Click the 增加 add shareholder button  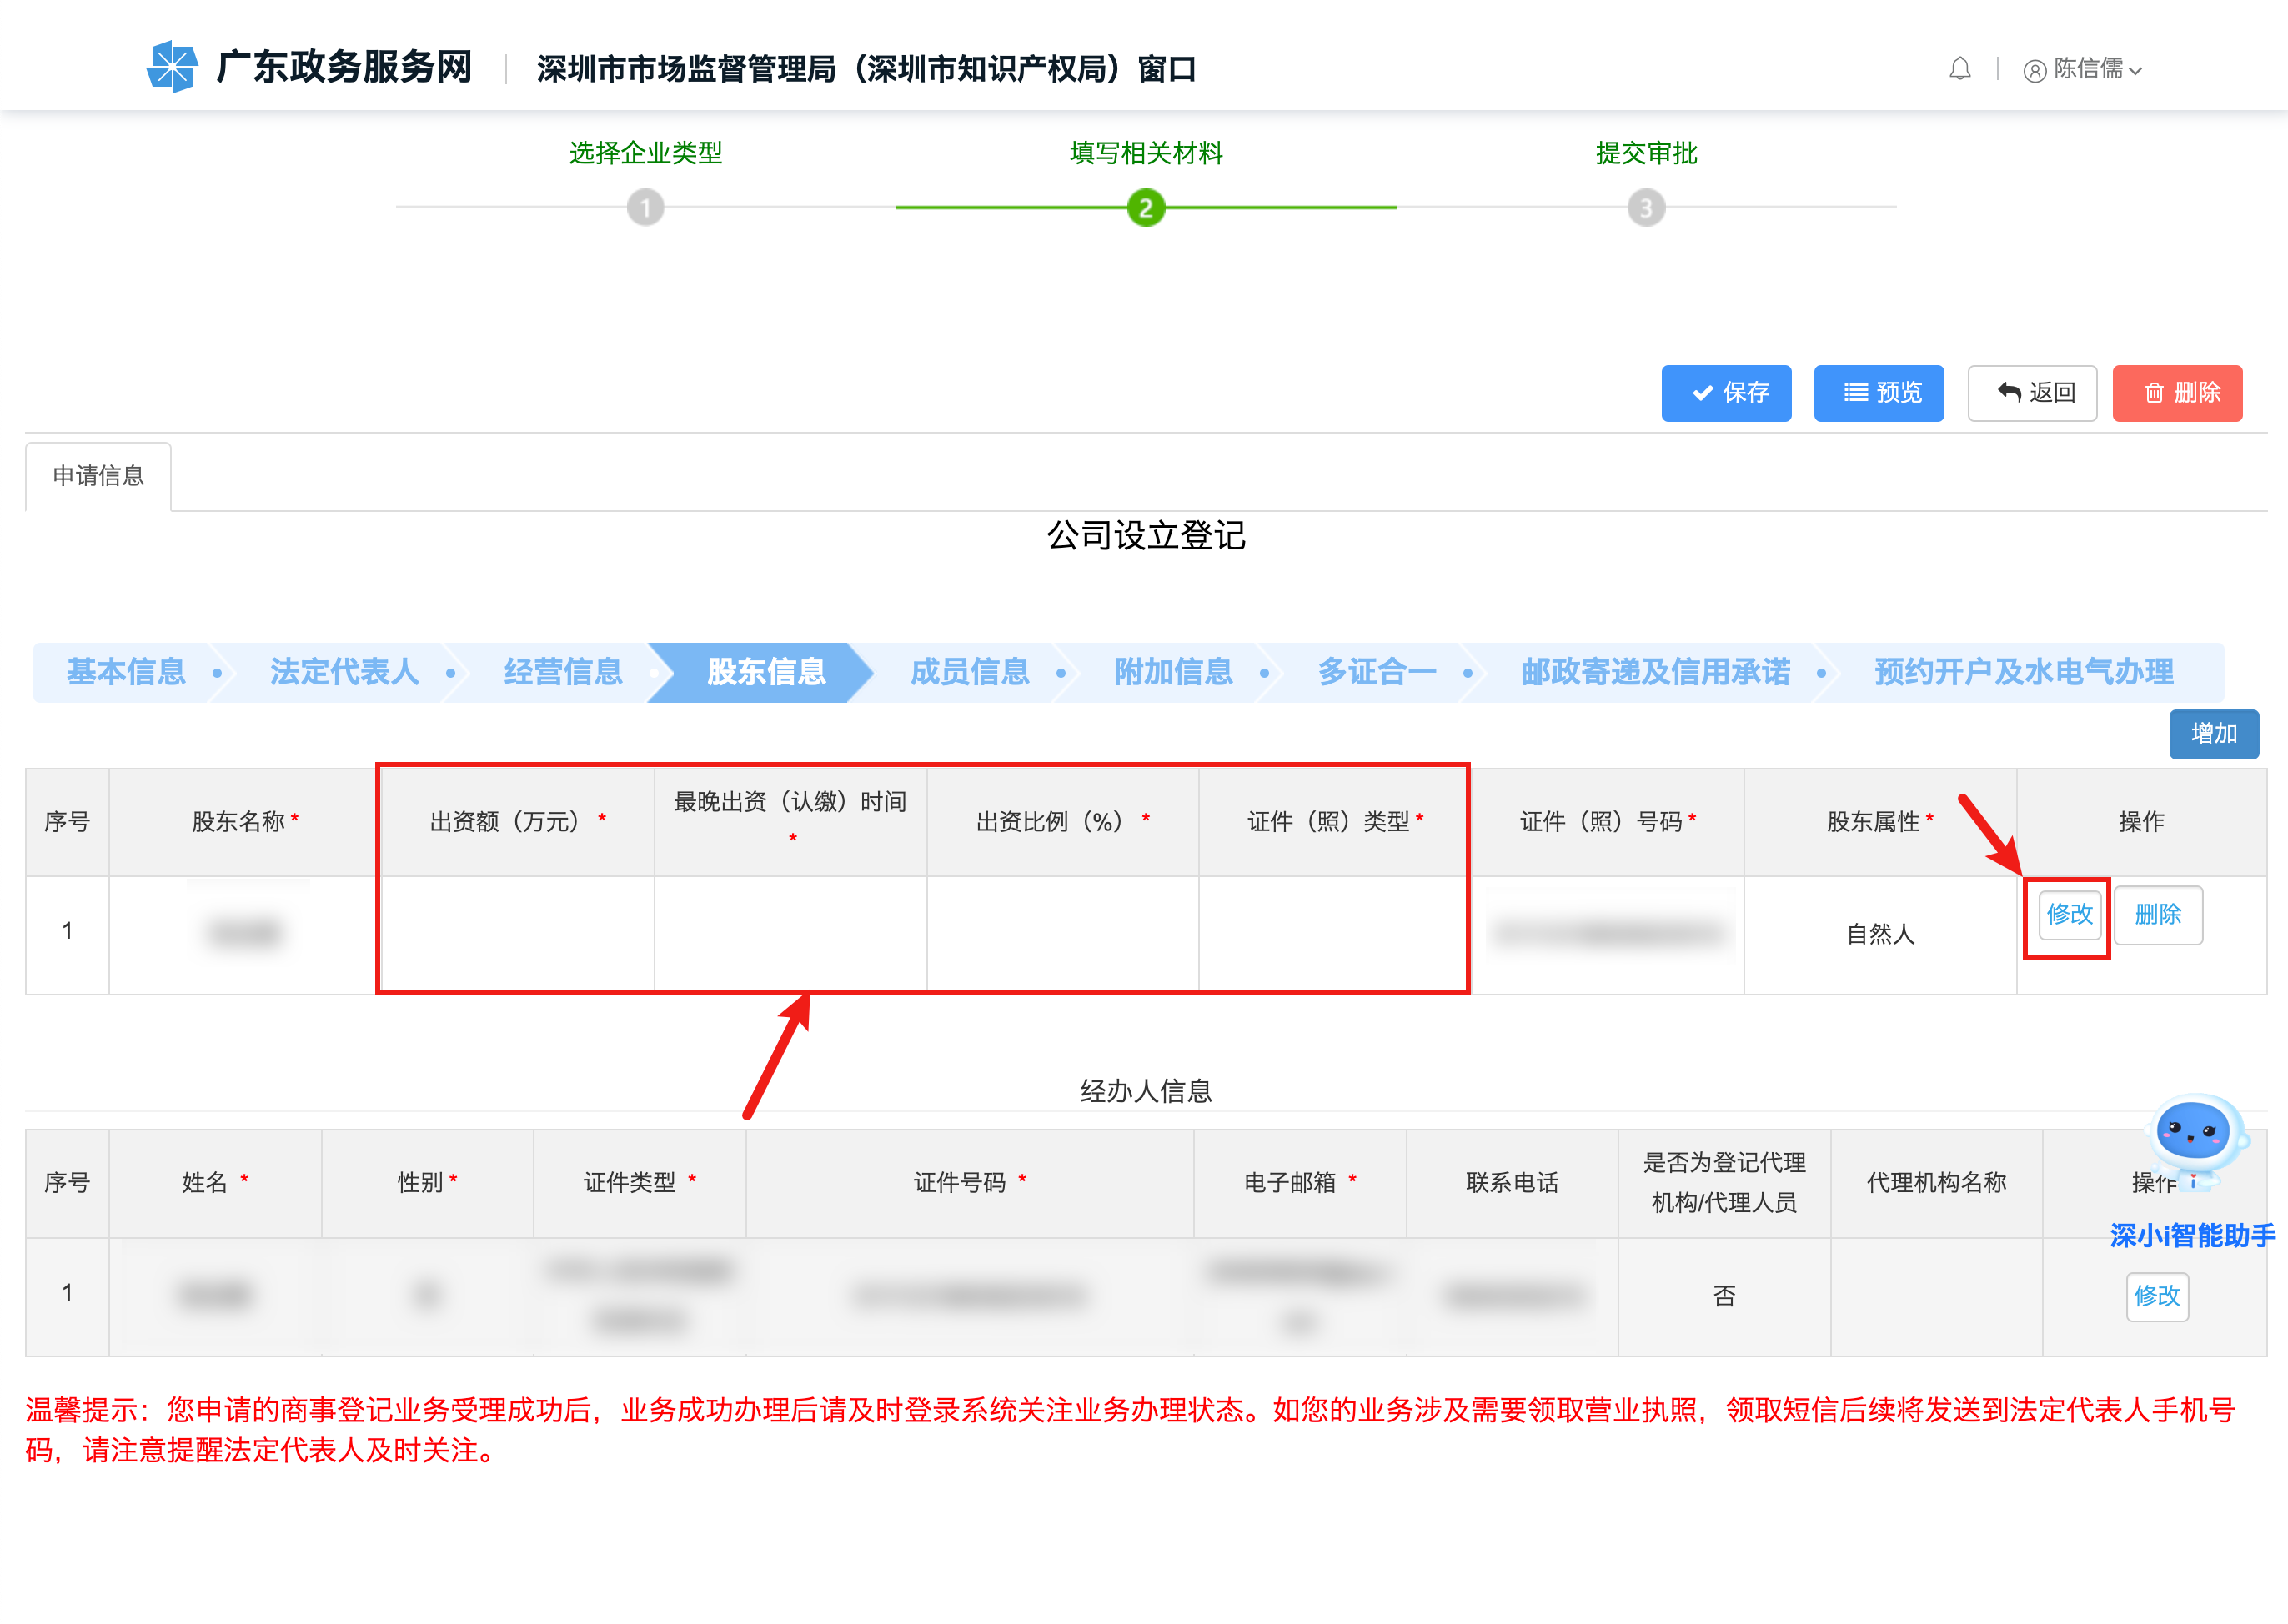pos(2213,734)
